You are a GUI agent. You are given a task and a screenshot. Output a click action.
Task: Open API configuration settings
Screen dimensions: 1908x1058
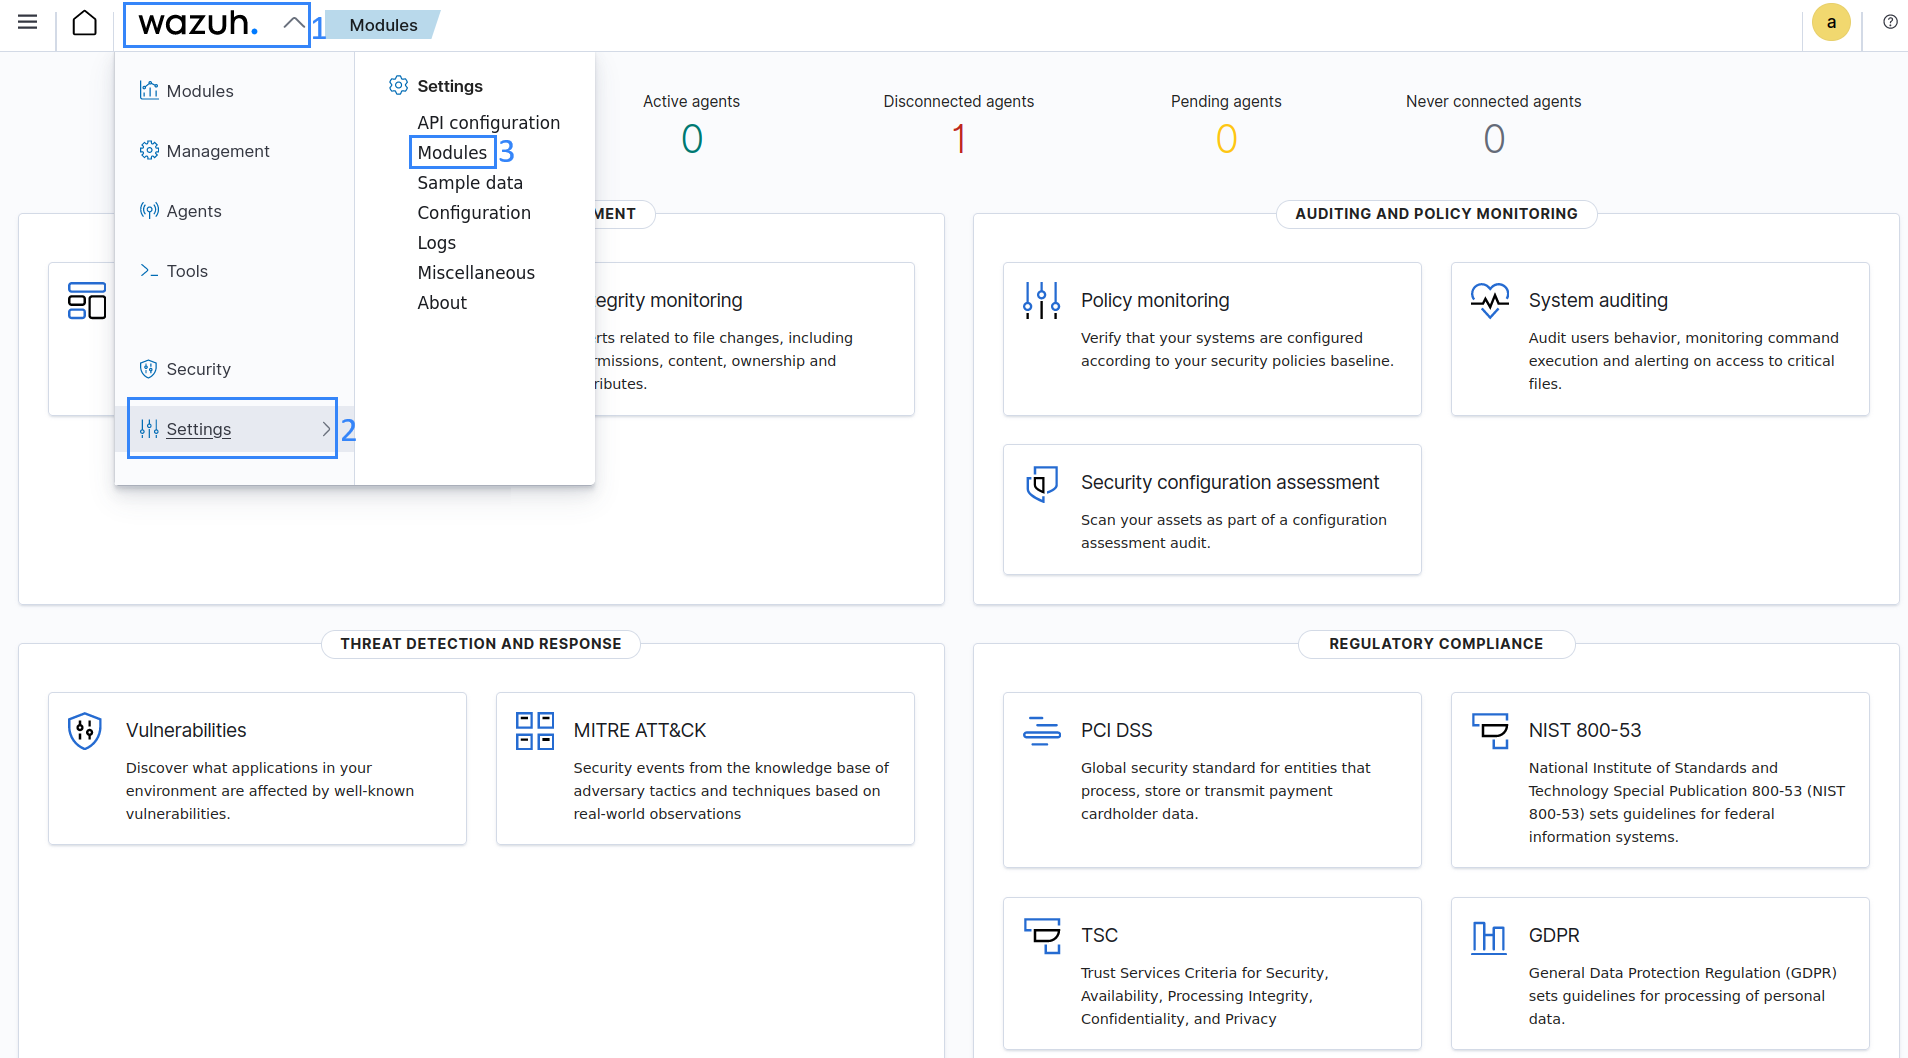coord(488,123)
